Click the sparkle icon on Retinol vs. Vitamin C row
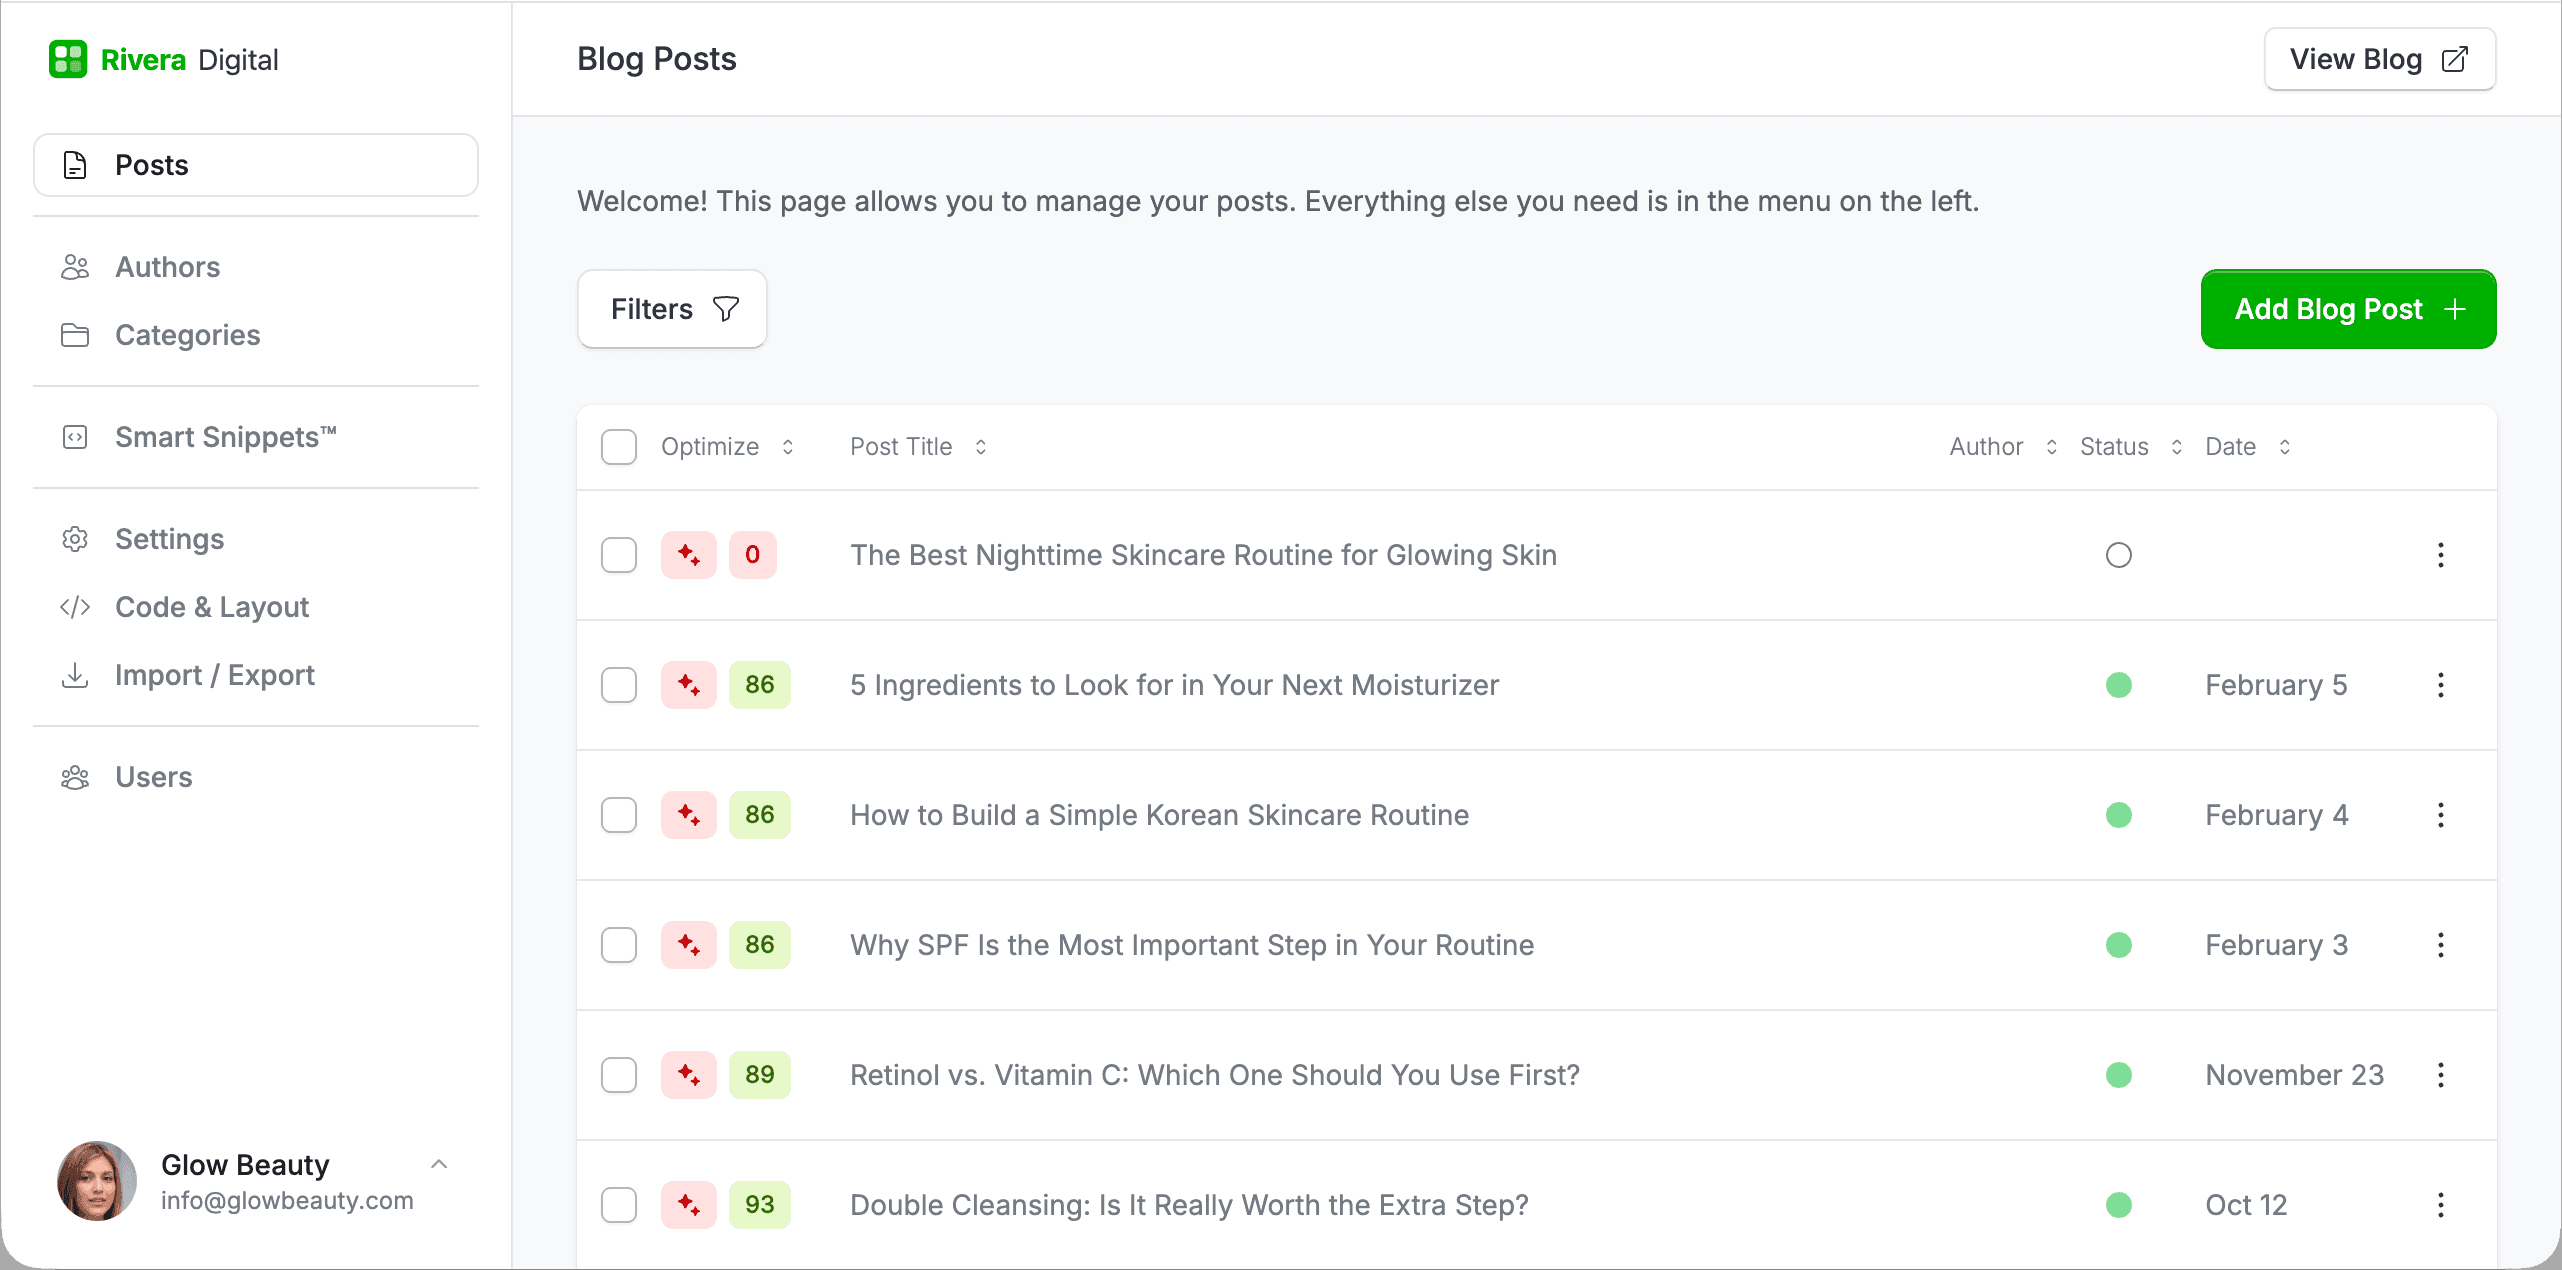2562x1270 pixels. tap(688, 1075)
